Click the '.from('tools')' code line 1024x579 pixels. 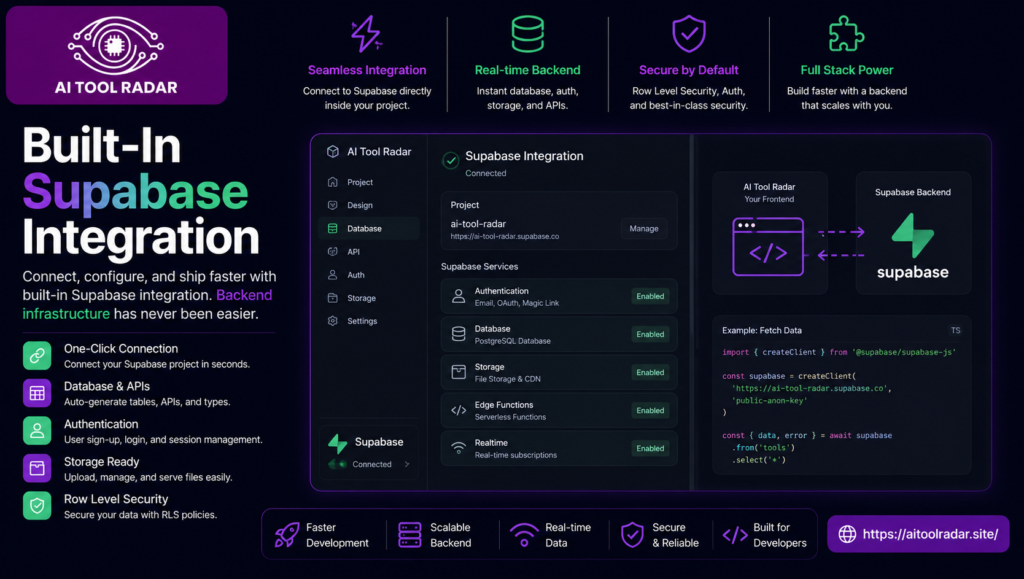coord(763,448)
